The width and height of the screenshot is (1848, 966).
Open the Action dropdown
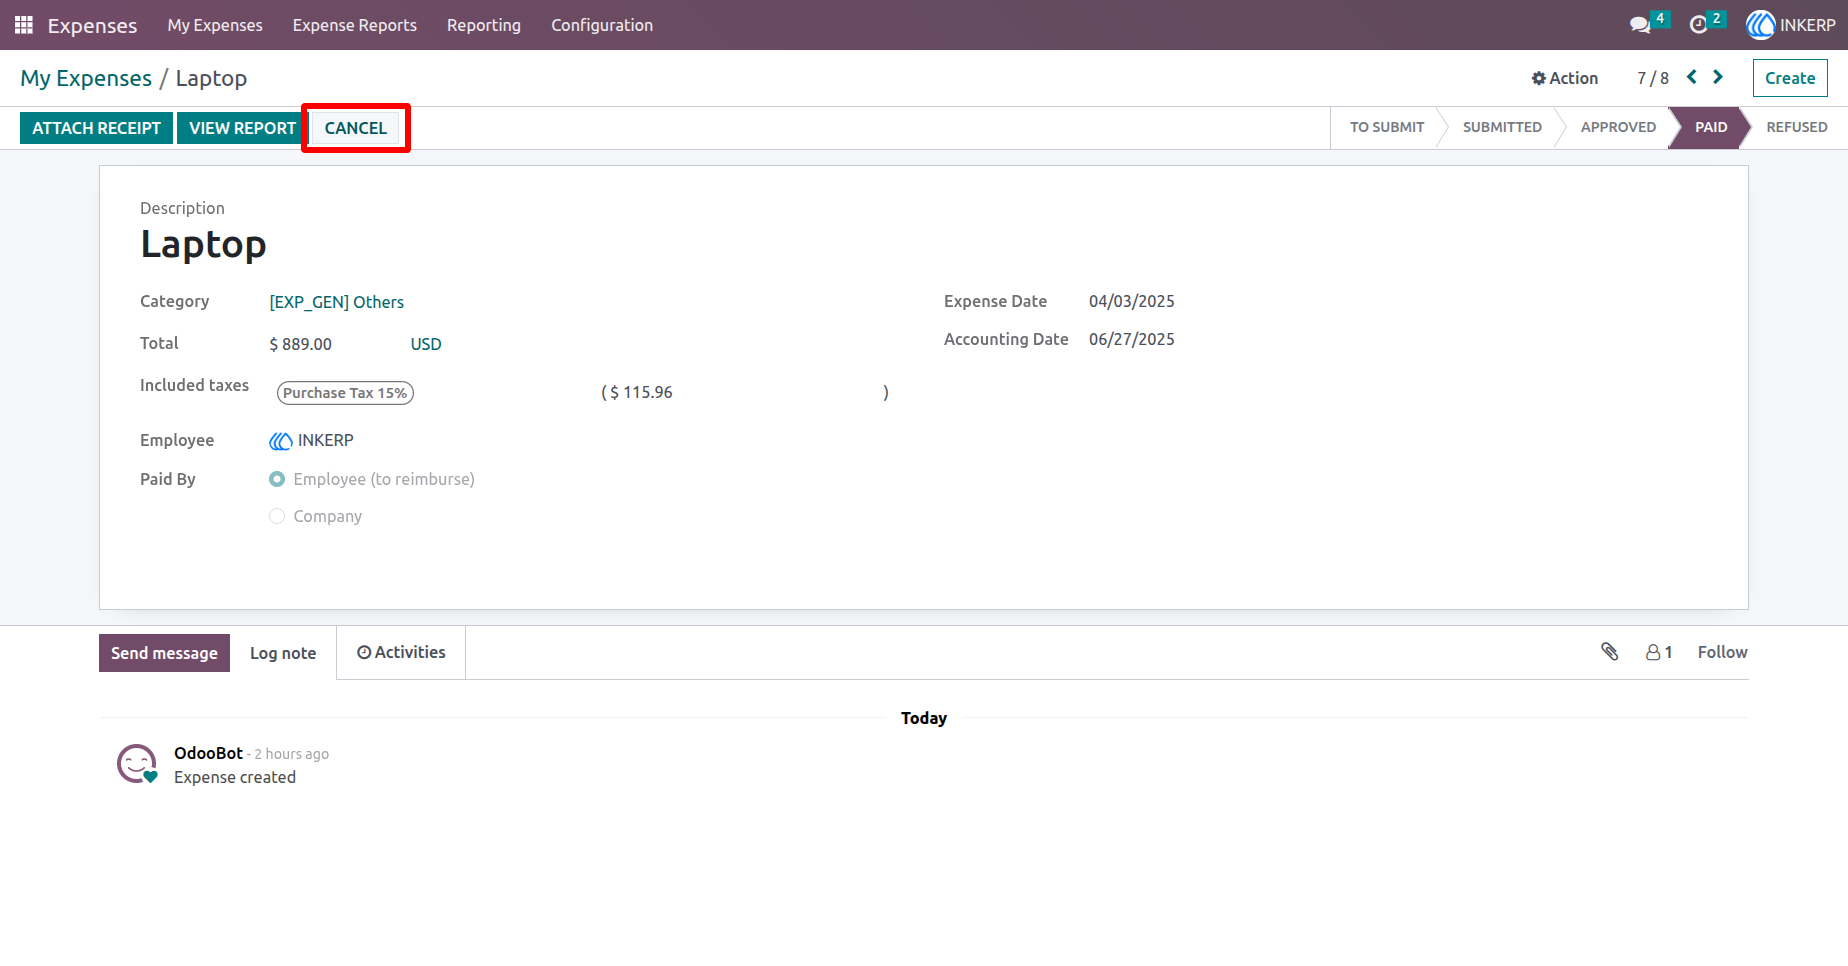coord(1565,78)
